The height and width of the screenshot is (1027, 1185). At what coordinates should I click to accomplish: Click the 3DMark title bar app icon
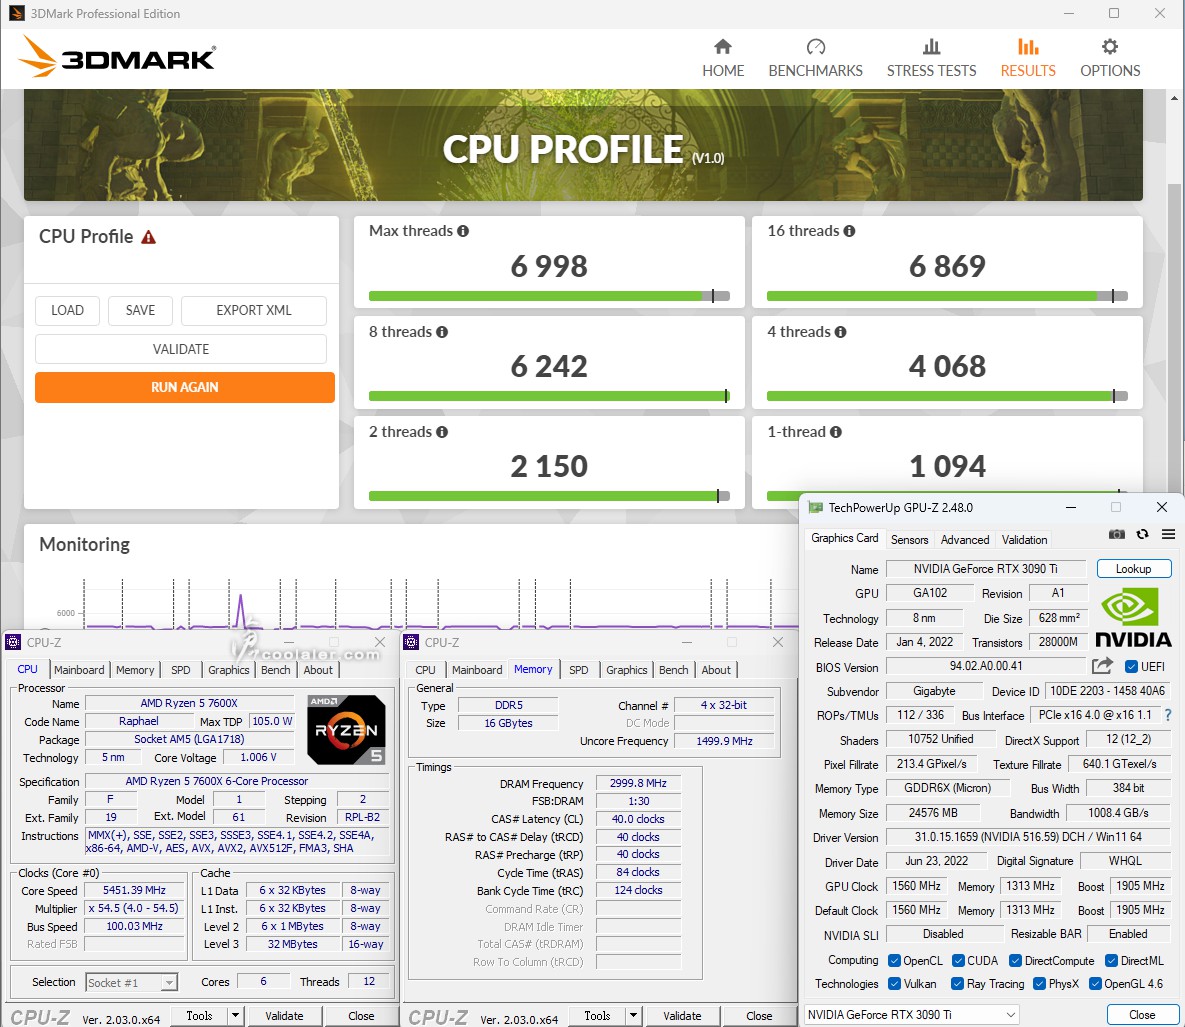tap(17, 13)
